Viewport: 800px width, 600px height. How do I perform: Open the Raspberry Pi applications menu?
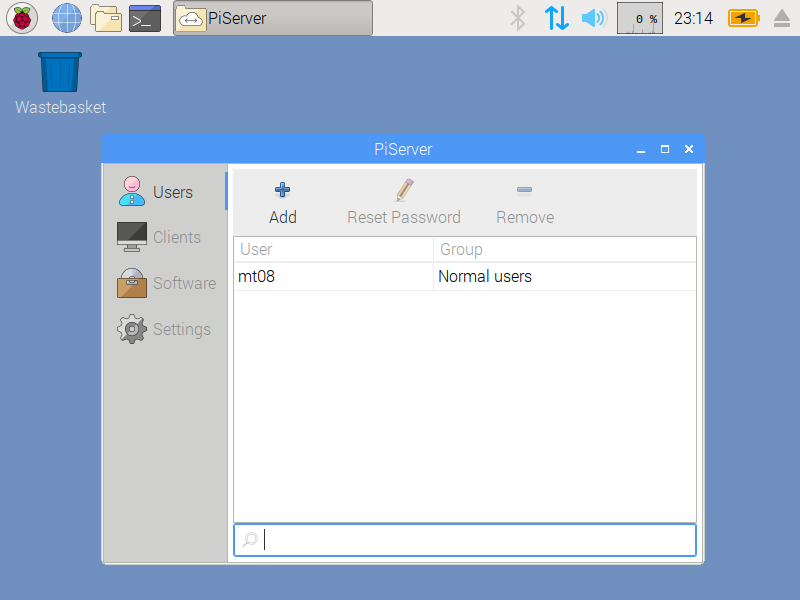21,18
